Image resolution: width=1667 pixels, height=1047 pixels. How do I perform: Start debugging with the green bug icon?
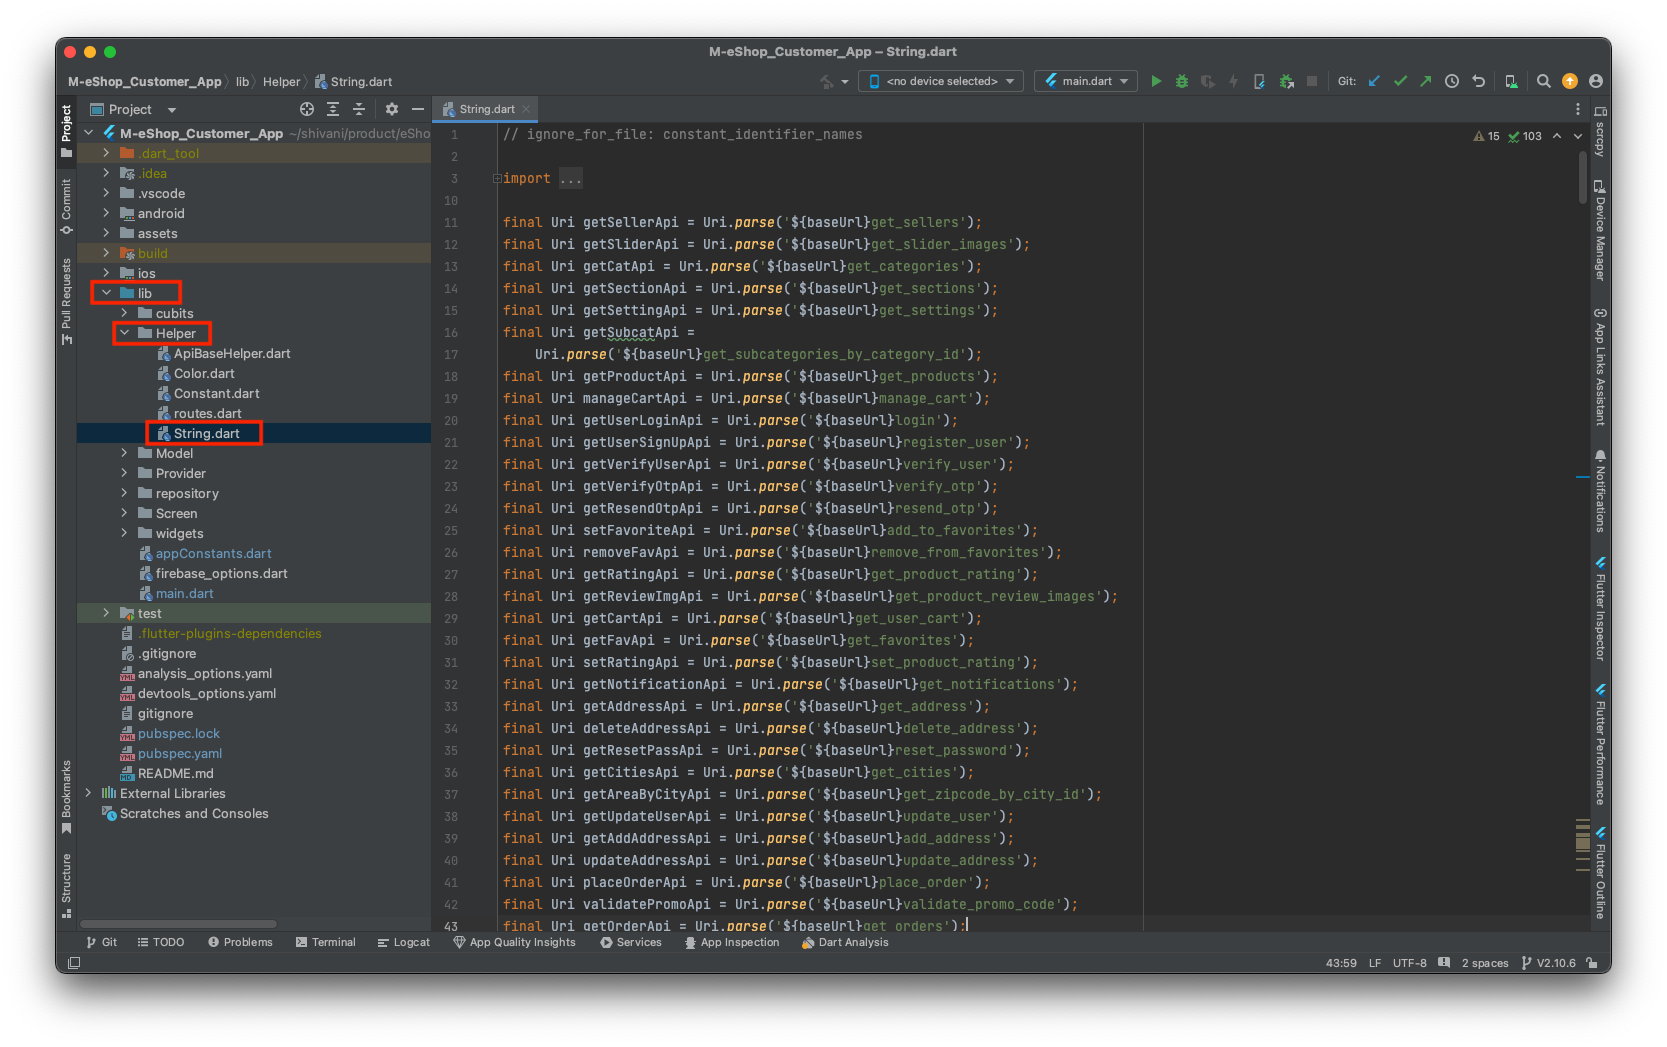click(1182, 81)
